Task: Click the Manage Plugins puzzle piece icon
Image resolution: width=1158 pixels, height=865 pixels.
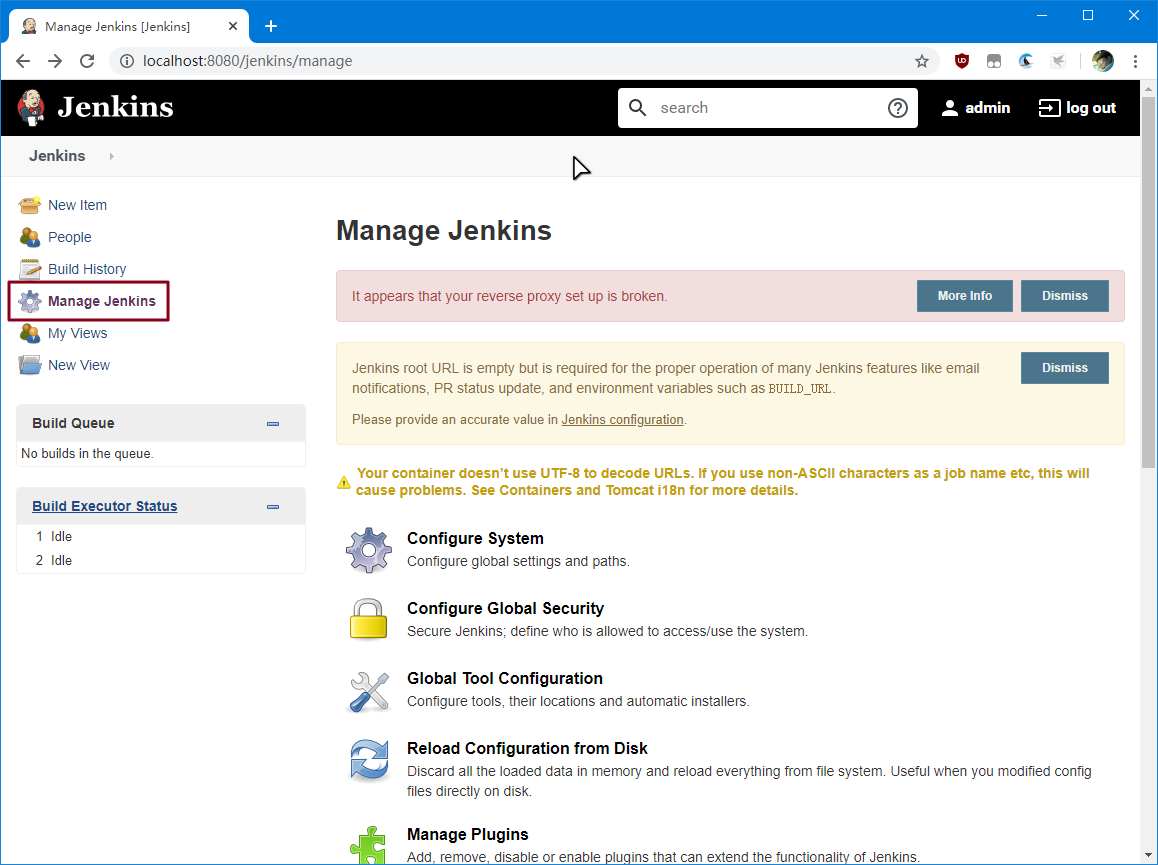Action: tap(368, 845)
